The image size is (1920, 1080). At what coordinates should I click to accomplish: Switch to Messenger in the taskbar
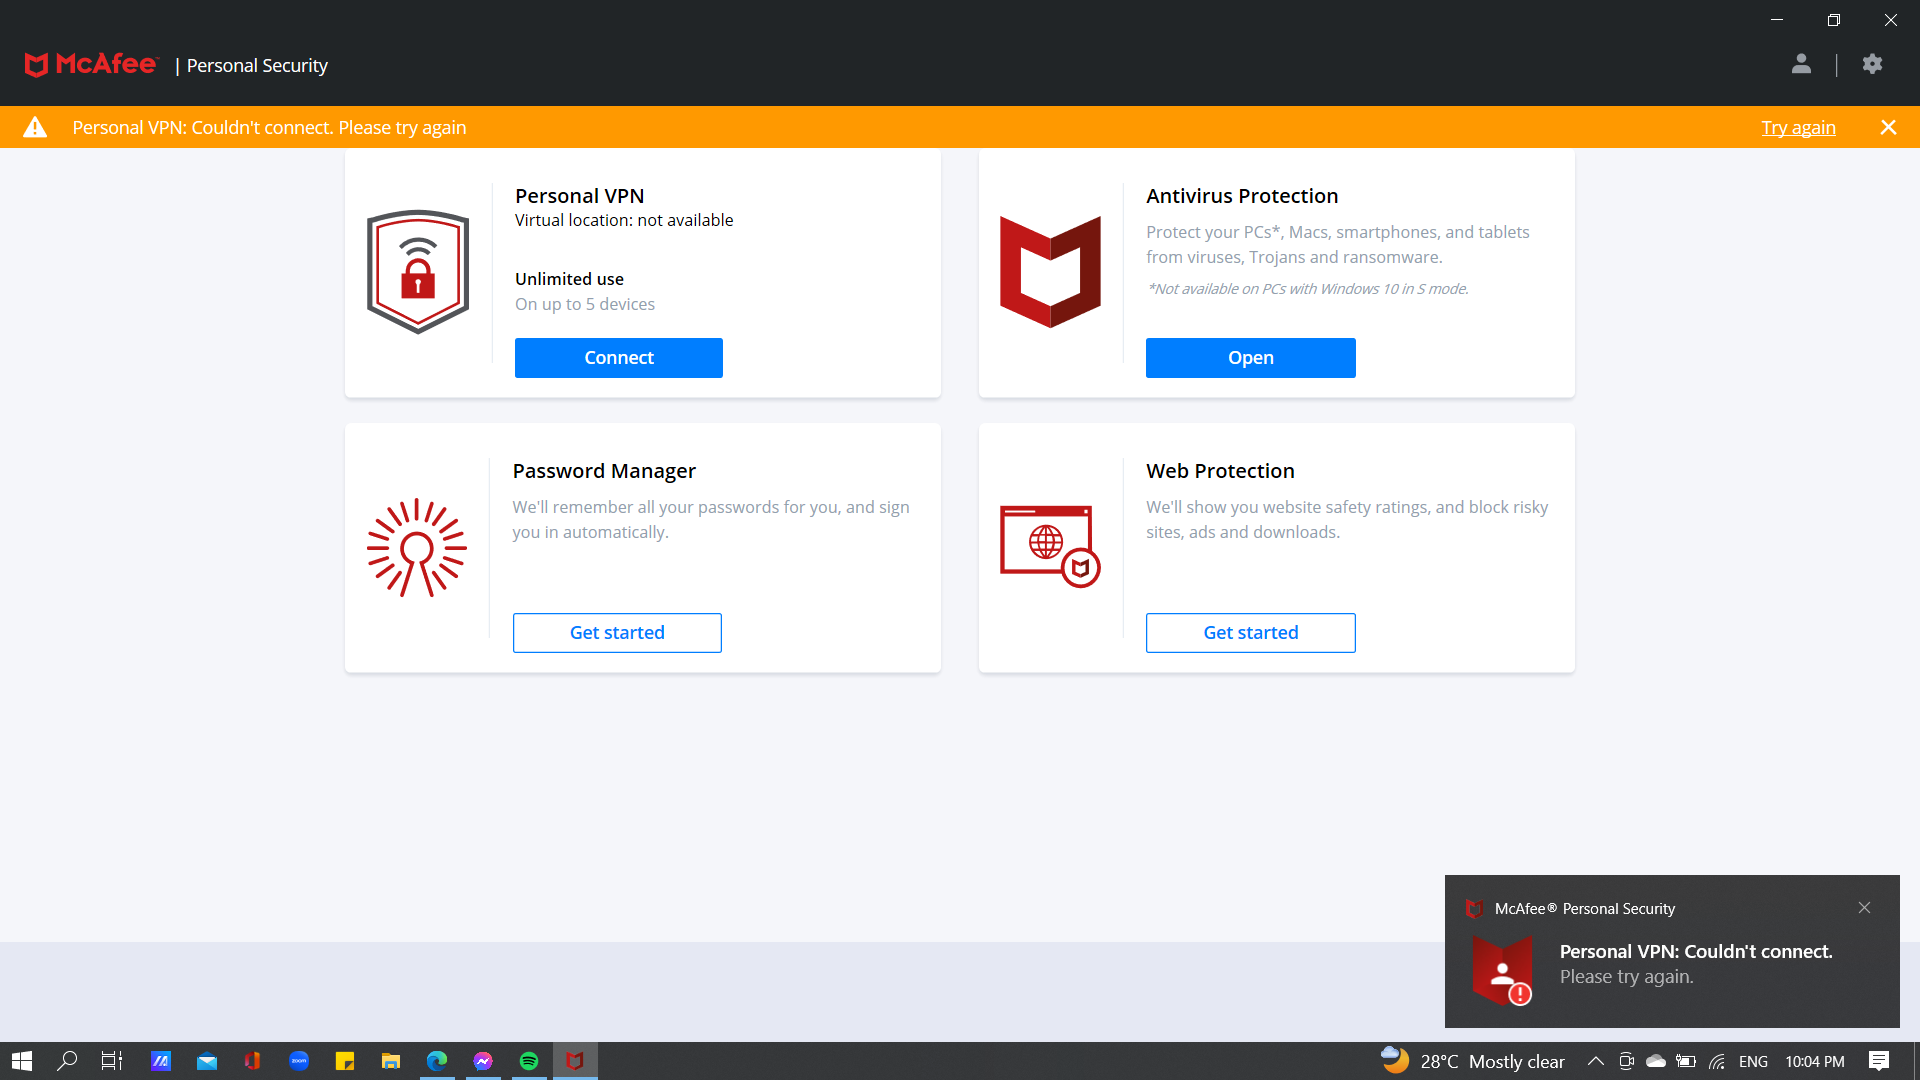point(483,1061)
